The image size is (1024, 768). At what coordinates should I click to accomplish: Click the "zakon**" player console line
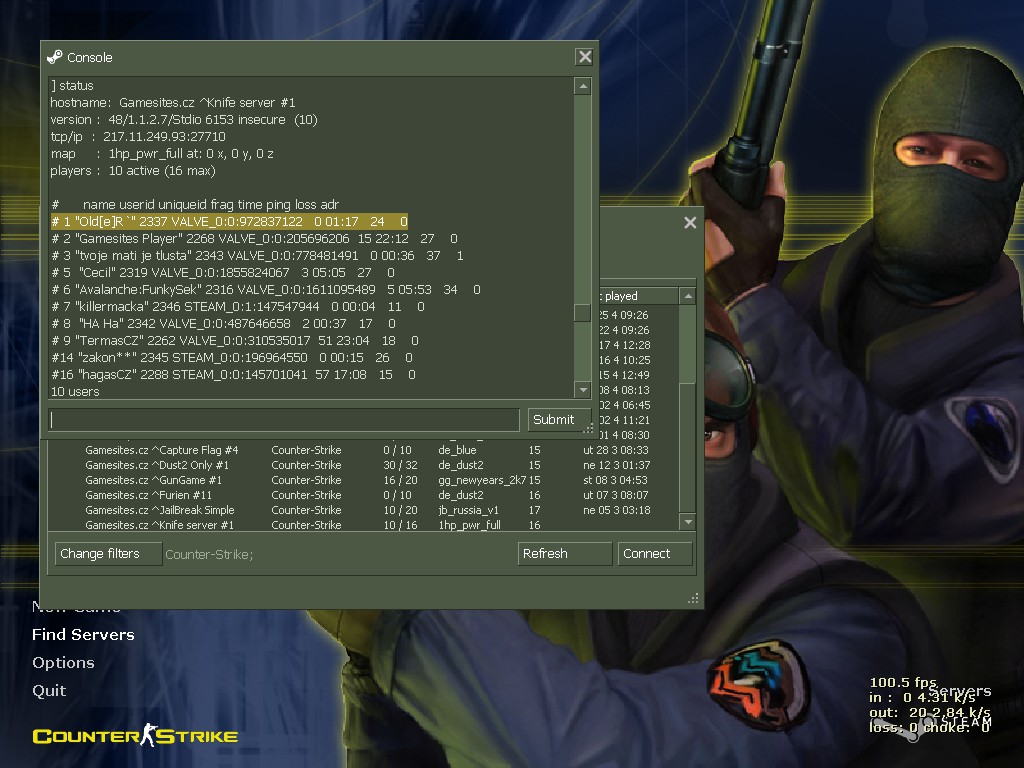pos(232,357)
